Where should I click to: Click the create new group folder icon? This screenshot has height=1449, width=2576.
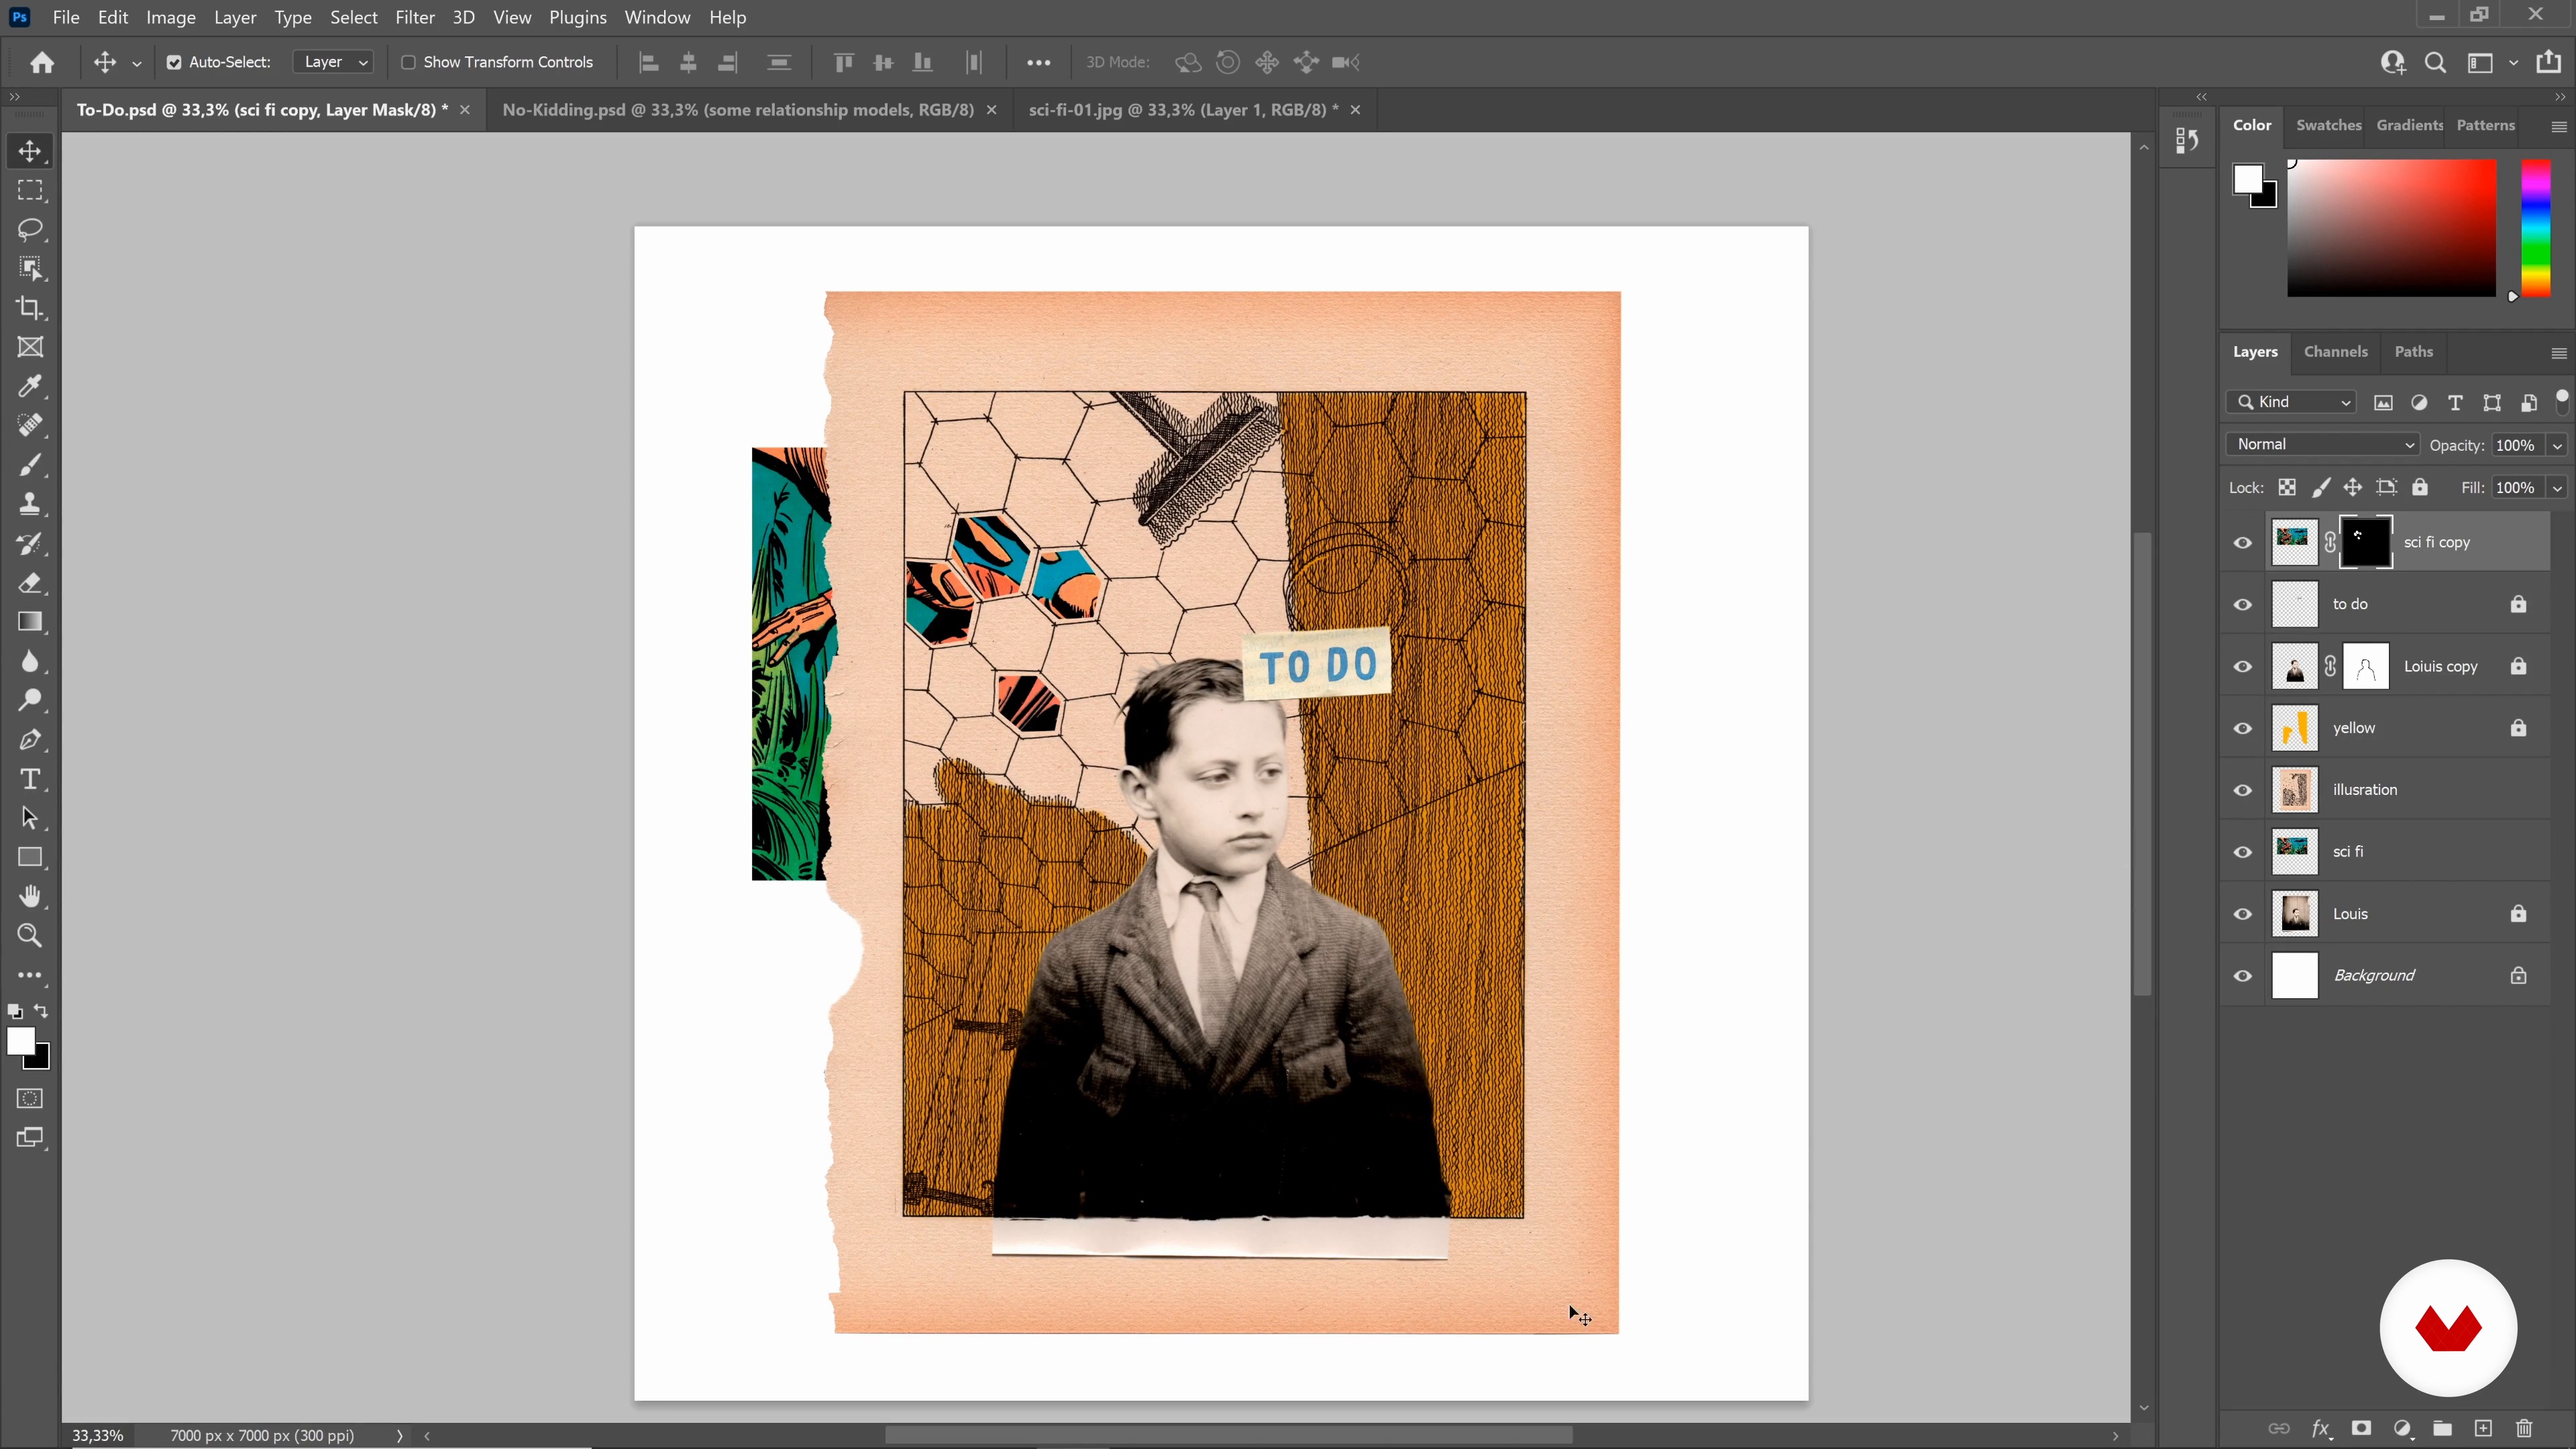coord(2442,1428)
